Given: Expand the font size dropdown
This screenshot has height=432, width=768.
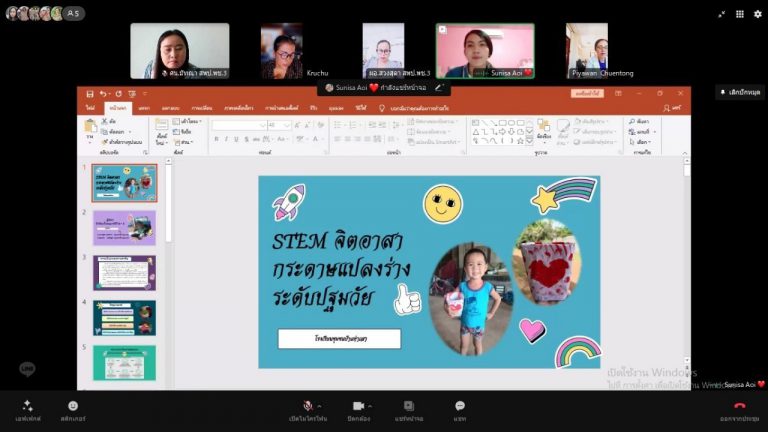Looking at the screenshot, I should tap(286, 125).
